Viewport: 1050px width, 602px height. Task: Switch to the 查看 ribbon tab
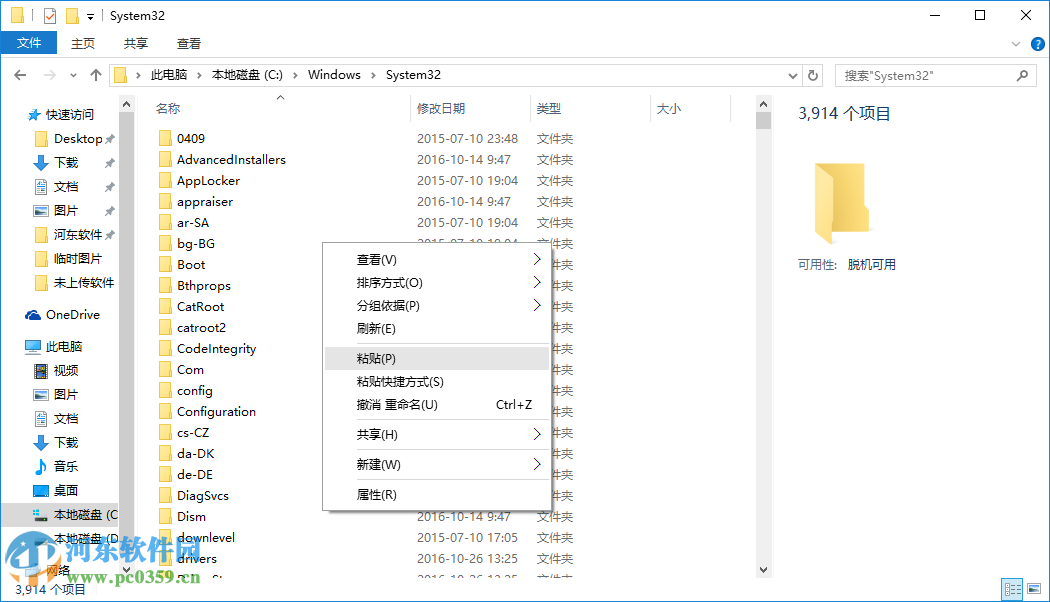(190, 43)
